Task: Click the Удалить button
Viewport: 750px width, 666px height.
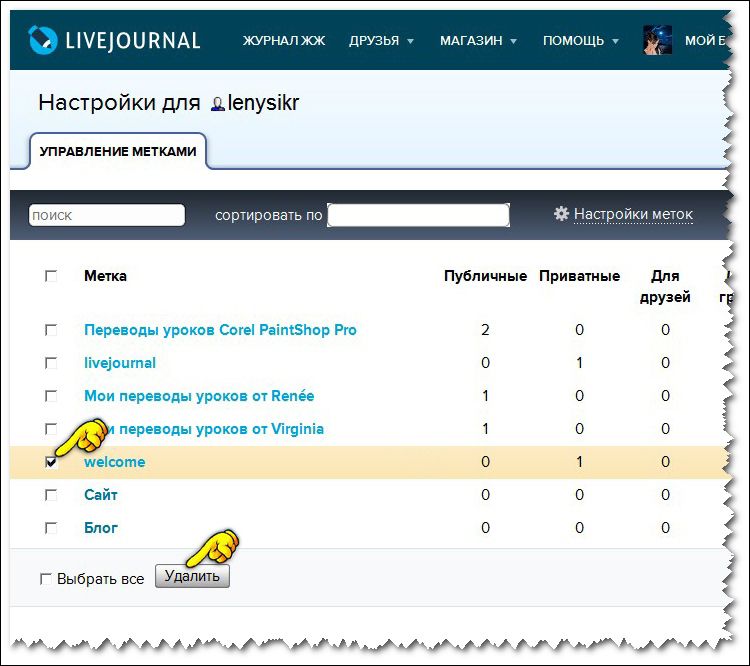Action: click(192, 576)
